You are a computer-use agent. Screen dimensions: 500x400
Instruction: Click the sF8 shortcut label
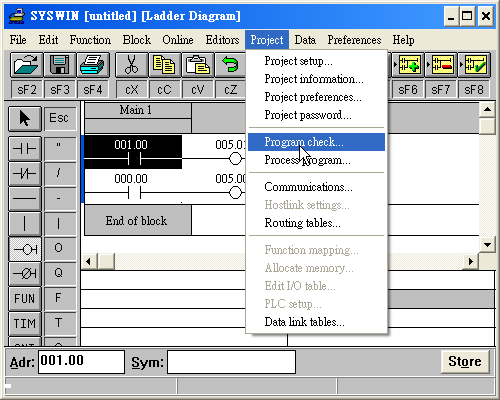tap(474, 90)
